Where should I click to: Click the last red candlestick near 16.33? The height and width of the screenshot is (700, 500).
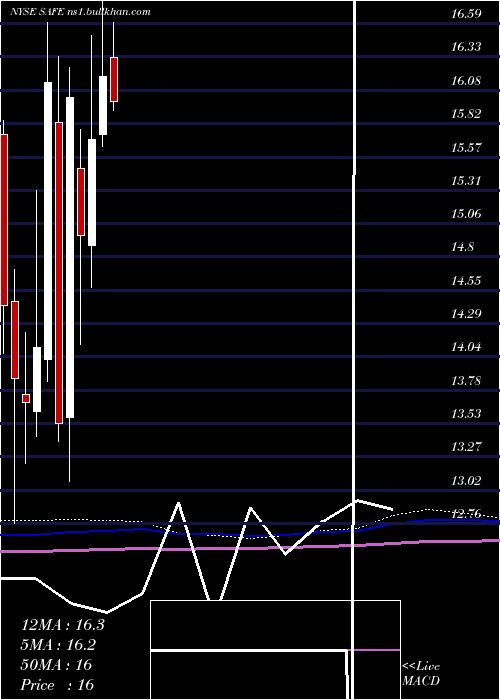tap(114, 79)
